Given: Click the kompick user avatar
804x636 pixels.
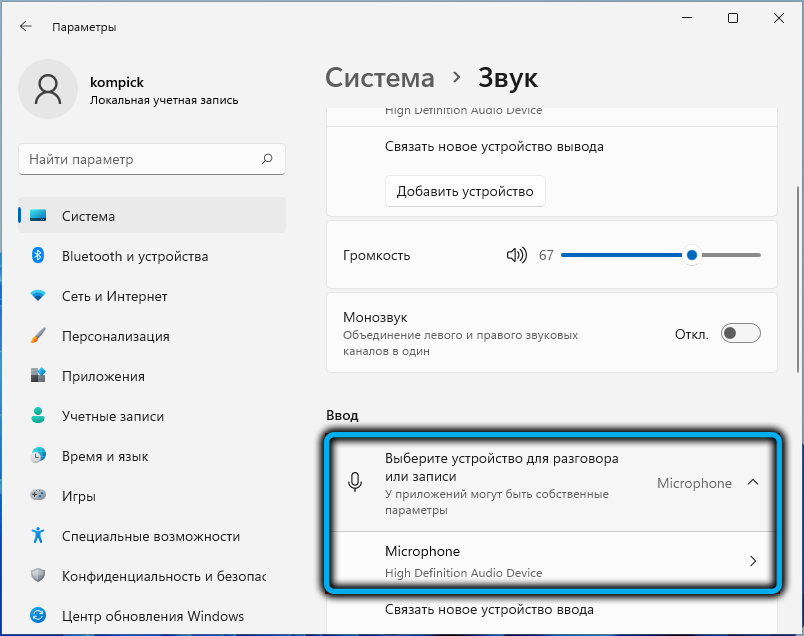Looking at the screenshot, I should click(47, 91).
